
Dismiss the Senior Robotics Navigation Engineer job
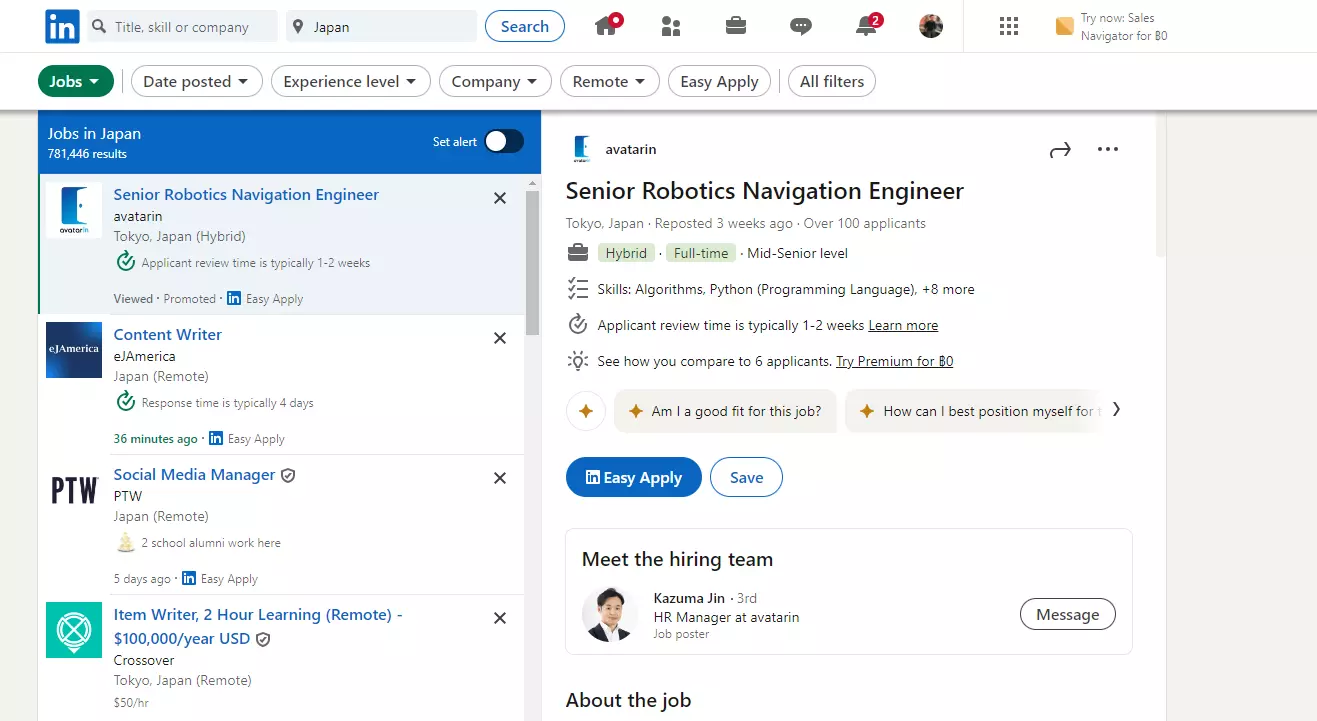point(500,198)
